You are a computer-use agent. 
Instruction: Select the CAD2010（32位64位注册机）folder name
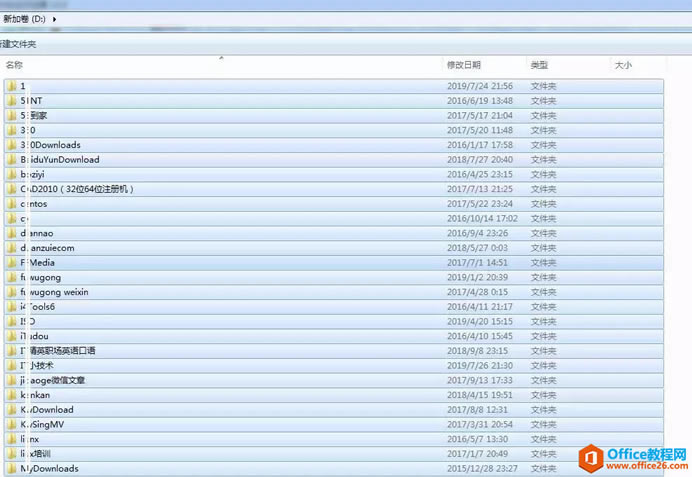pyautogui.click(x=77, y=189)
